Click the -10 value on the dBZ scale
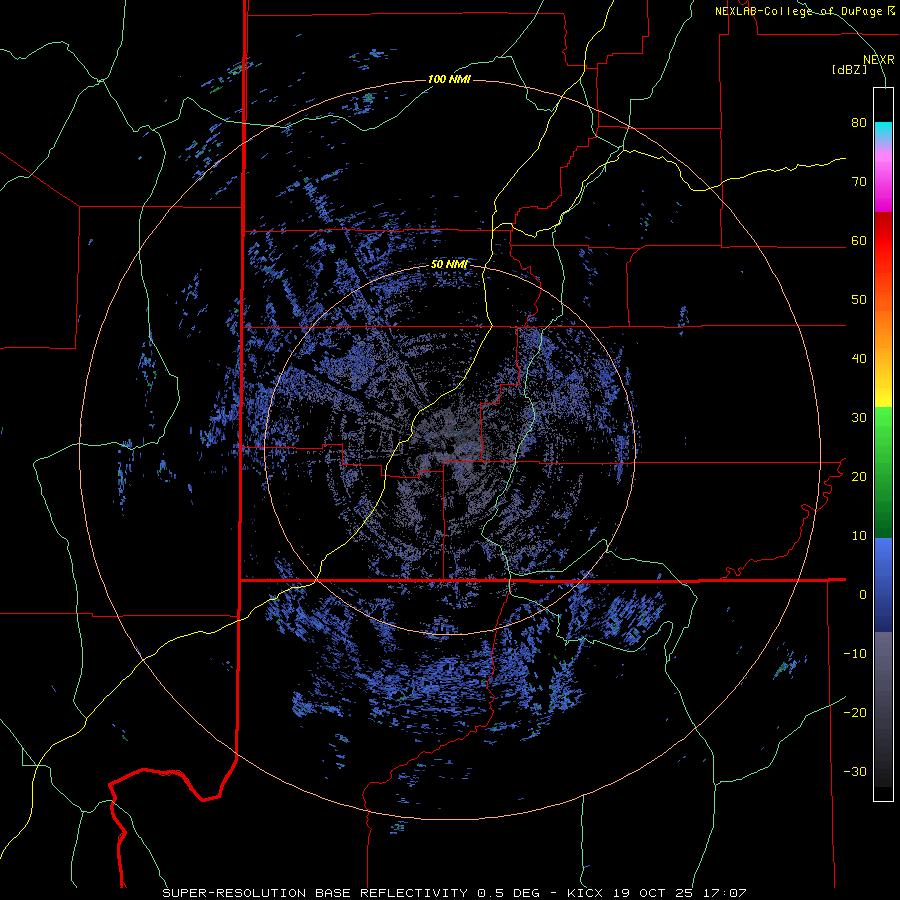Screen dimensions: 900x900 pos(855,653)
